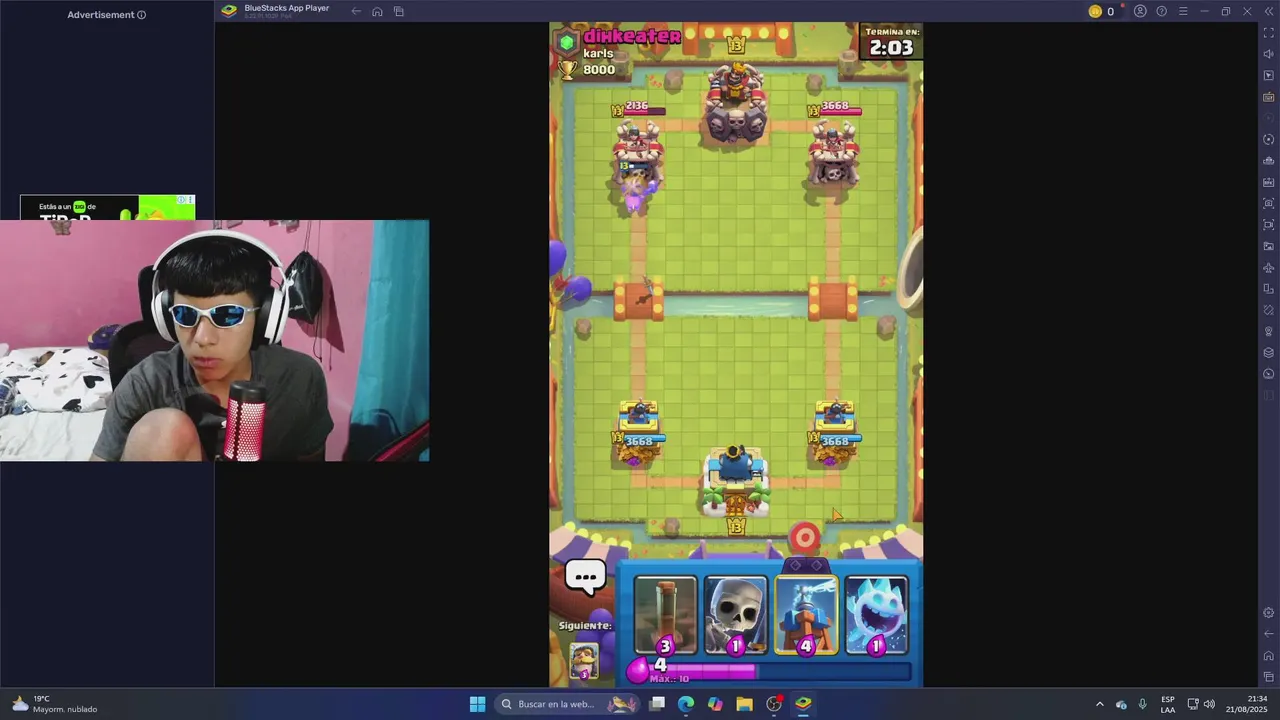1280x720 pixels.
Task: Collapse the BlueStacks side toolbar
Action: (1268, 11)
